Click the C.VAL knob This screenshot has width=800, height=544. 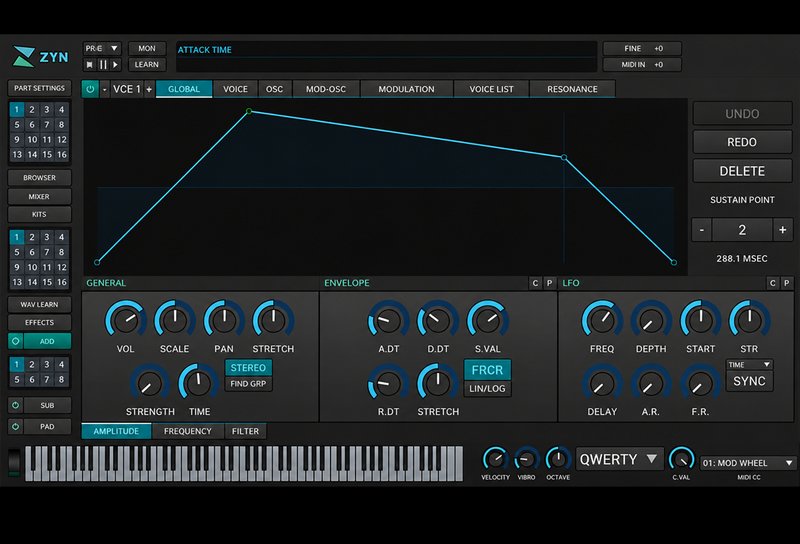[x=681, y=459]
